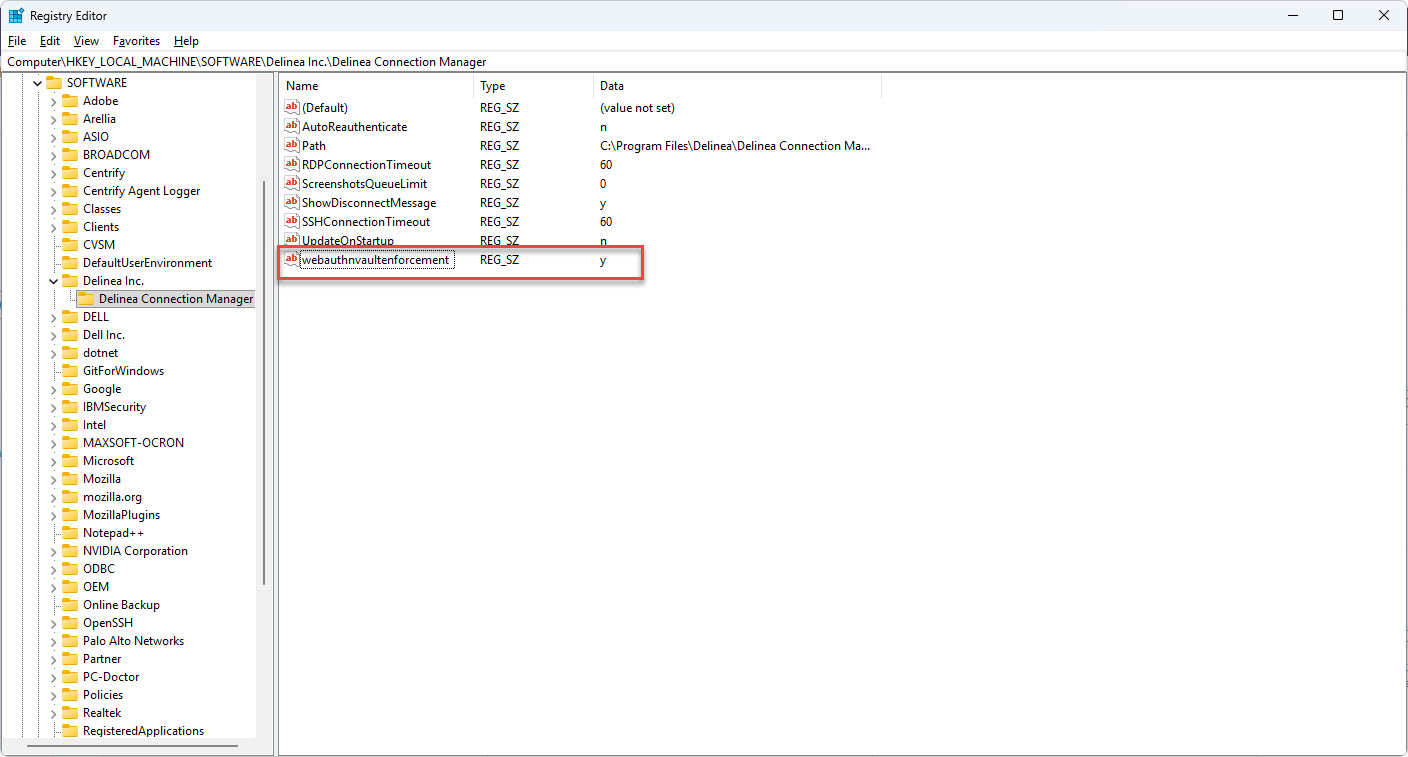
Task: Click the tree pane horizontal scrollbar
Action: 130,745
